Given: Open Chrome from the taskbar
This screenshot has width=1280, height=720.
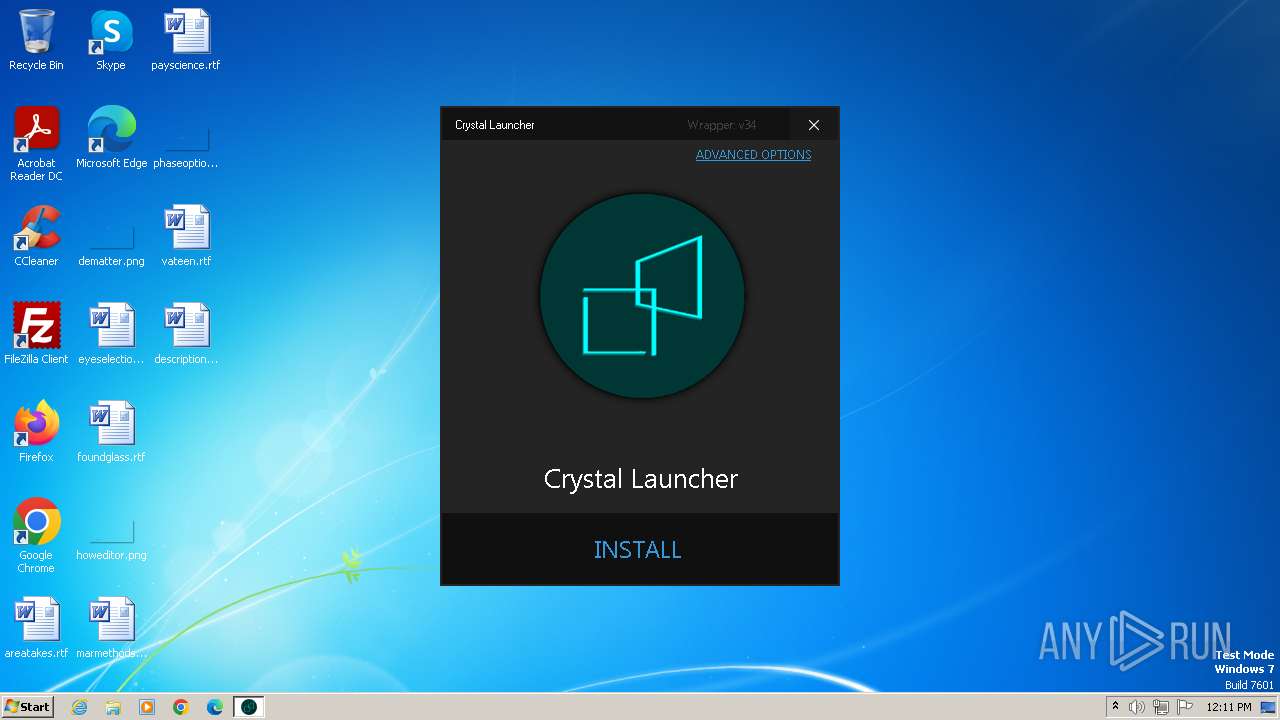Looking at the screenshot, I should pos(181,707).
